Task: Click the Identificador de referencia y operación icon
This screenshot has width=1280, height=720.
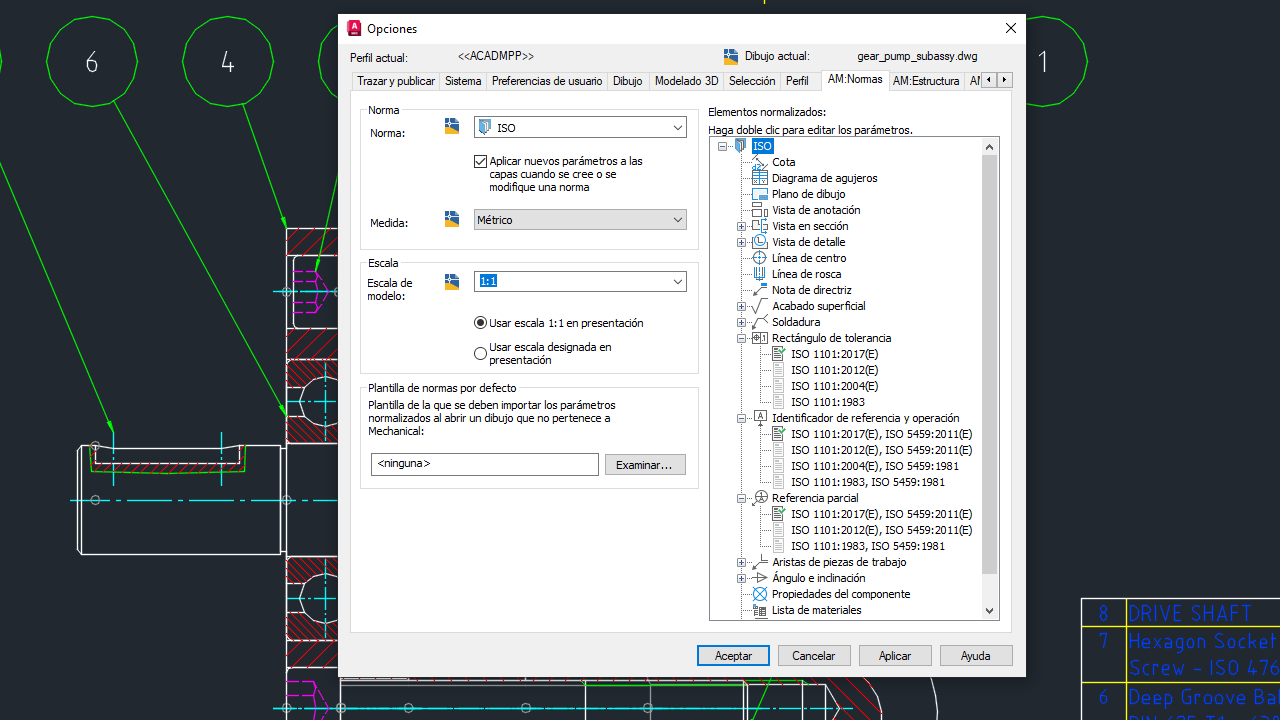Action: point(760,418)
